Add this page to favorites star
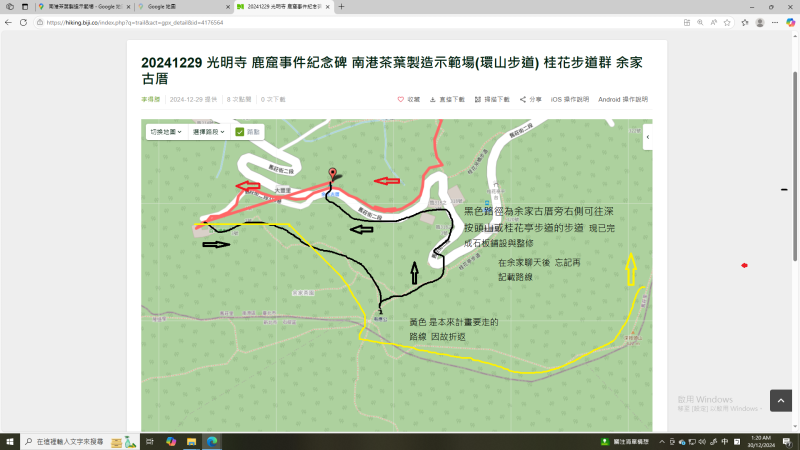 click(x=727, y=22)
